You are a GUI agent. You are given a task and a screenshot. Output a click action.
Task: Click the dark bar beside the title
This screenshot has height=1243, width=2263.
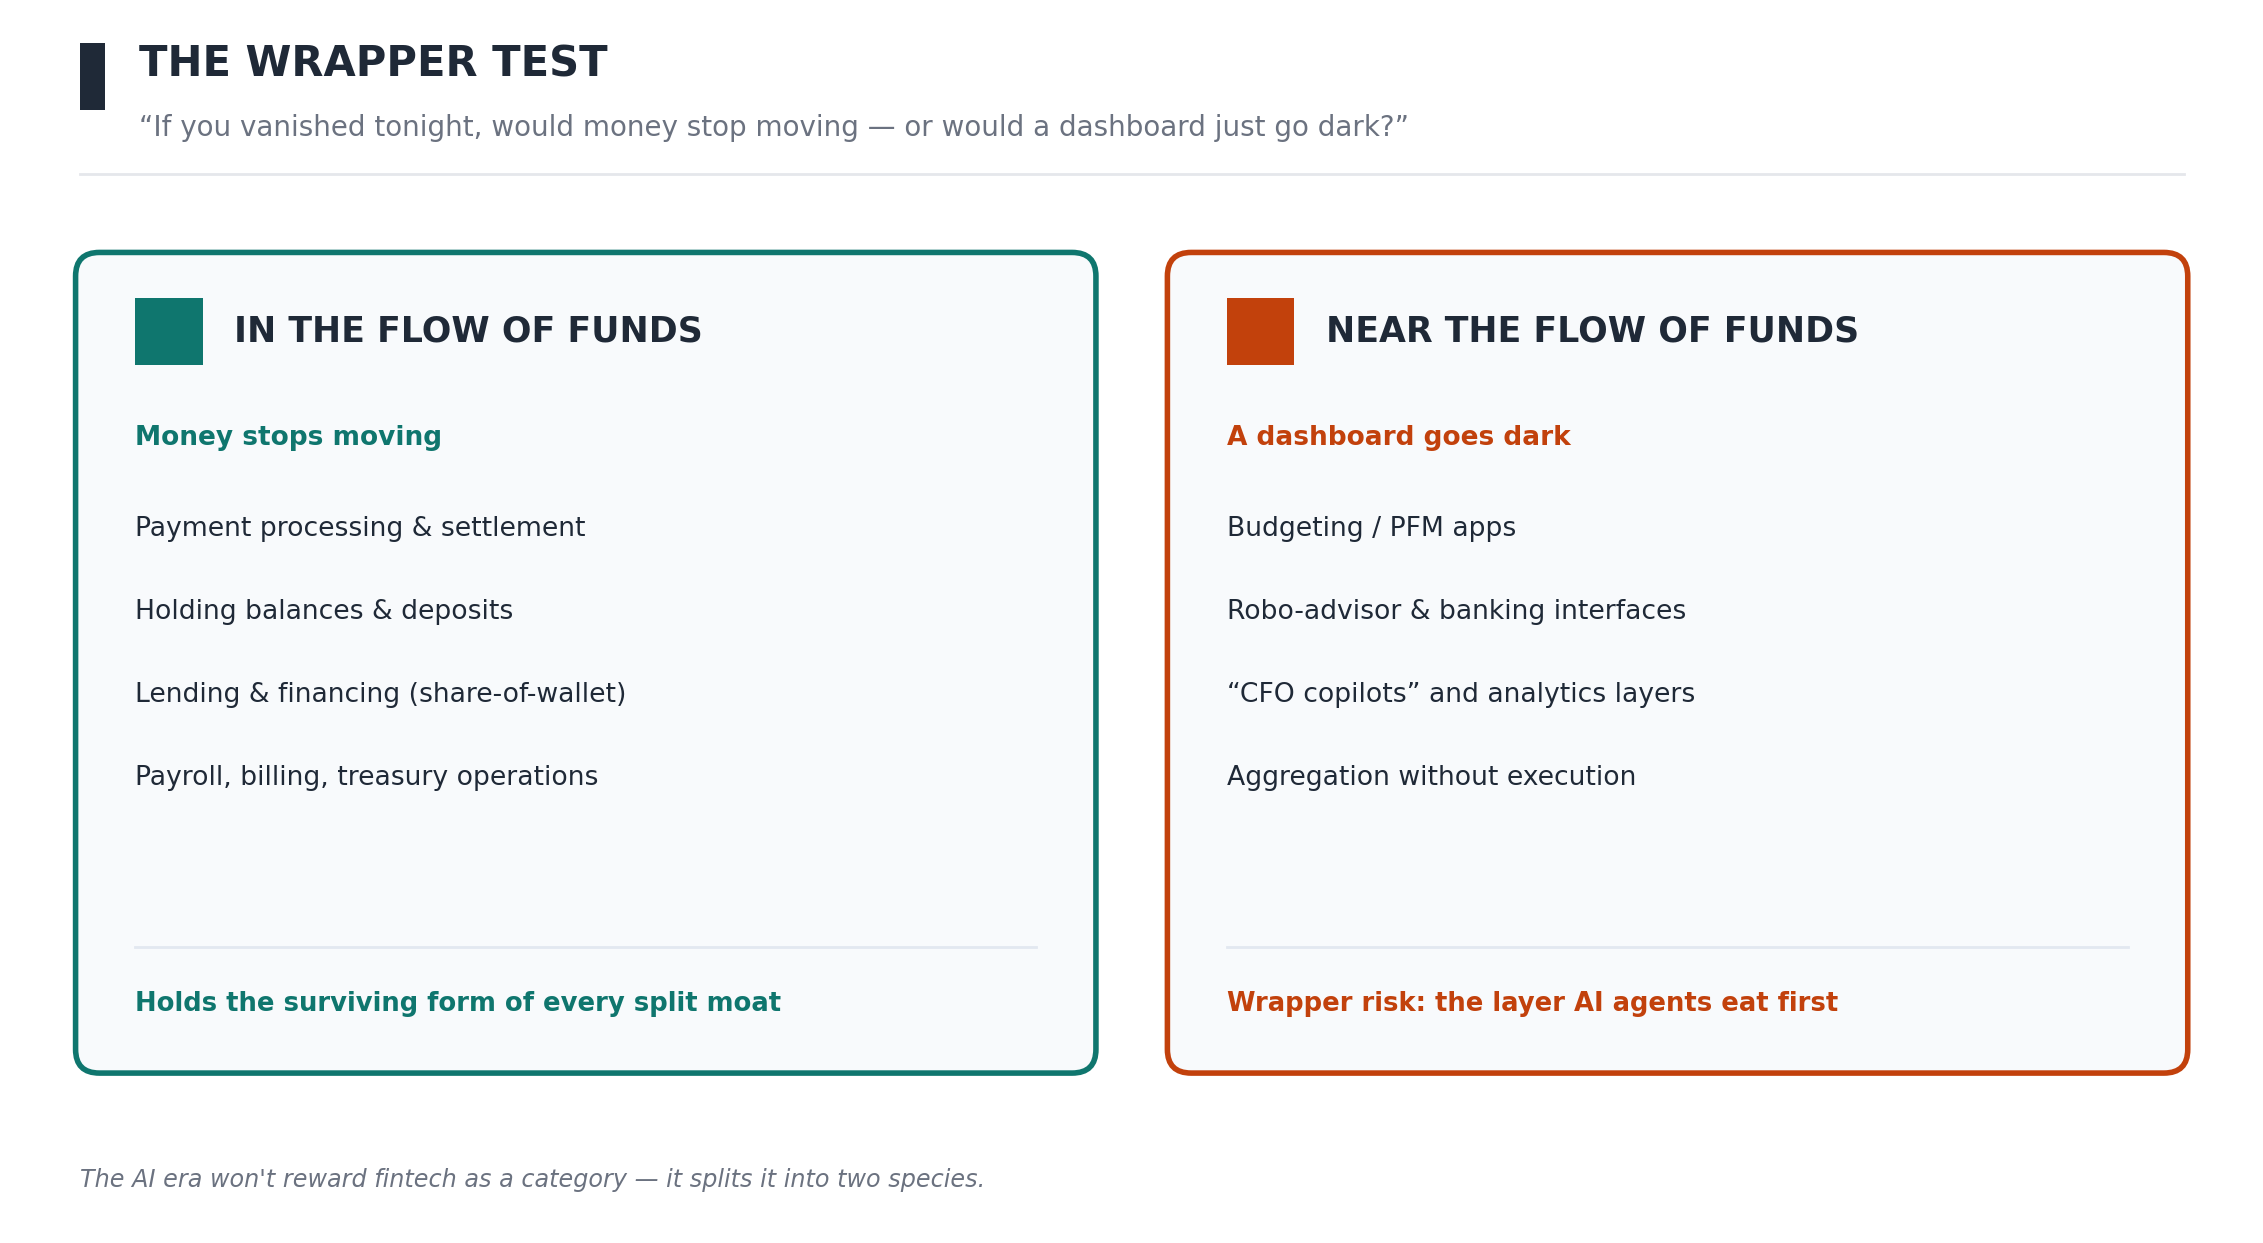pos(92,76)
